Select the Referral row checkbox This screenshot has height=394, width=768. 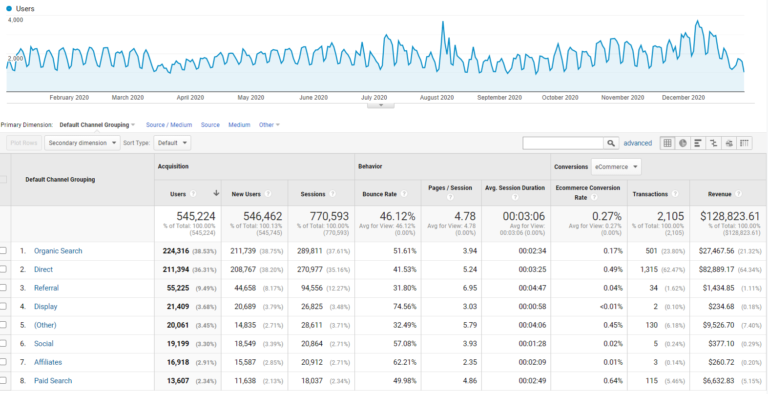tap(3, 288)
